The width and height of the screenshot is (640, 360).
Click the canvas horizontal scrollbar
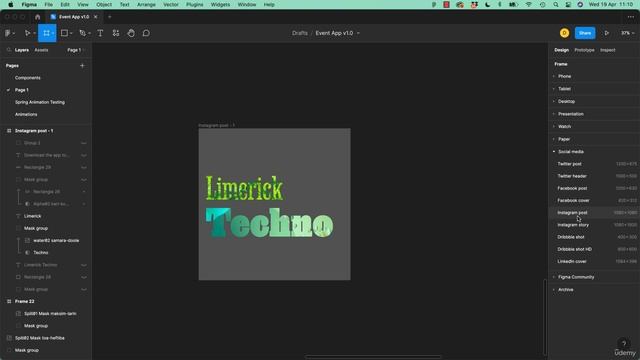pos(373,357)
